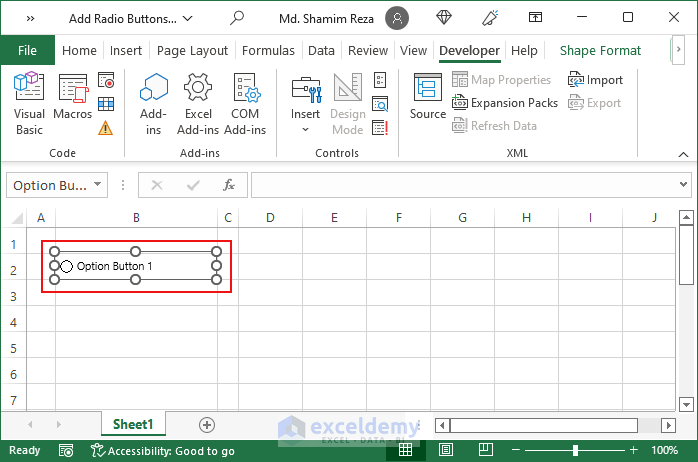This screenshot has width=698, height=462.
Task: Click the zoom slider handle
Action: [575, 450]
